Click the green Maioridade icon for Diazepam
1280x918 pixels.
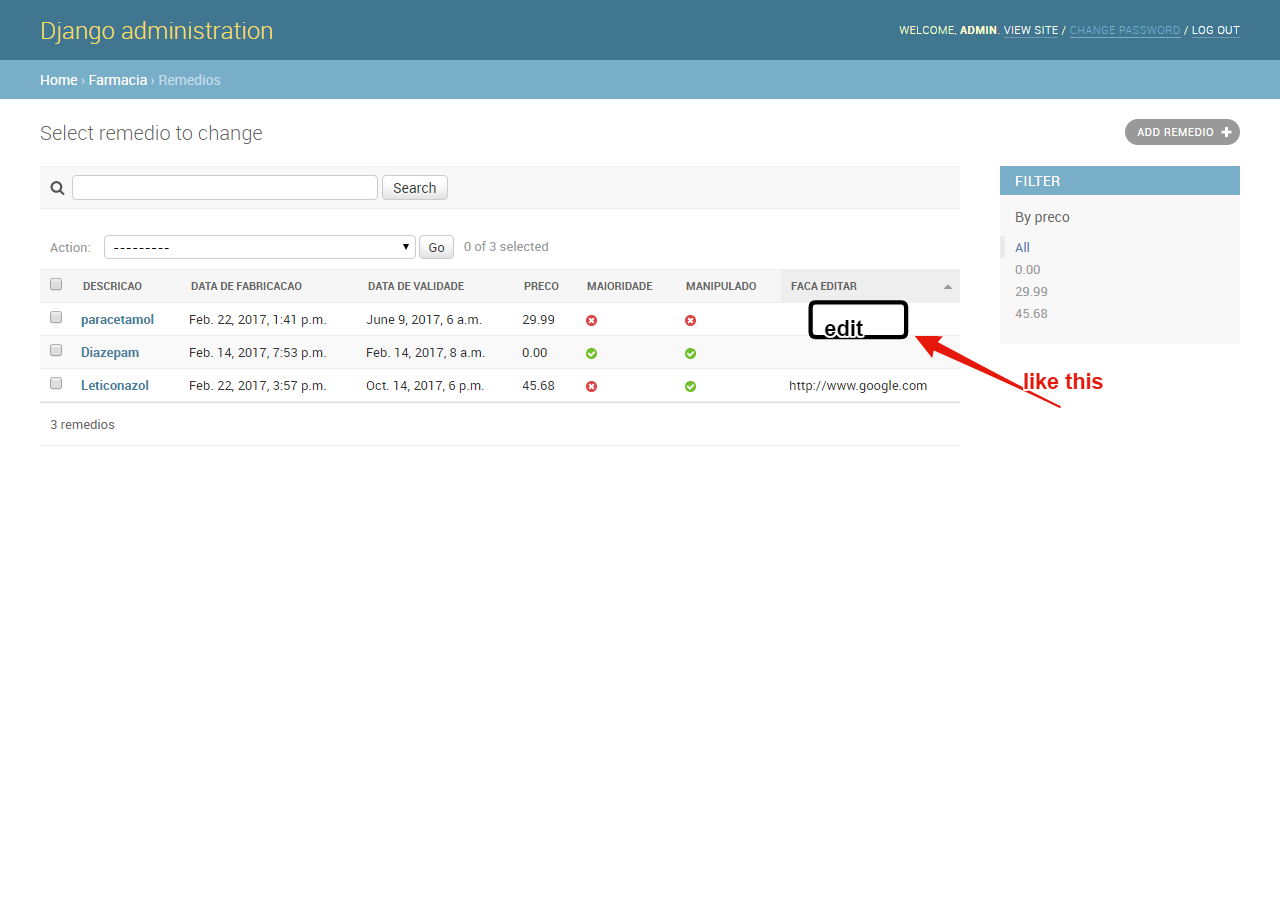[x=592, y=353]
